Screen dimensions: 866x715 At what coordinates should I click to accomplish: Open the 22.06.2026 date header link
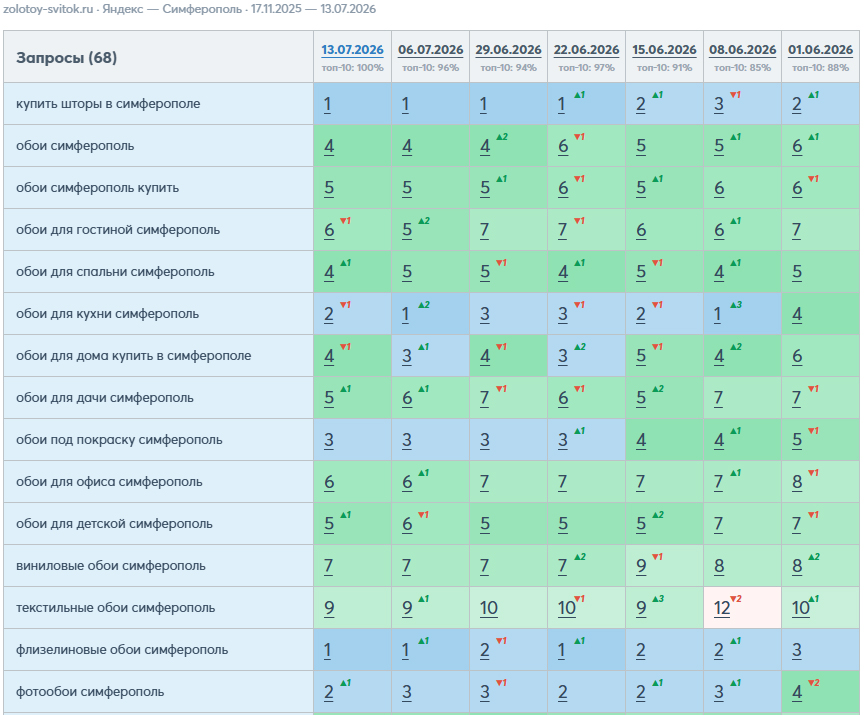(x=586, y=50)
